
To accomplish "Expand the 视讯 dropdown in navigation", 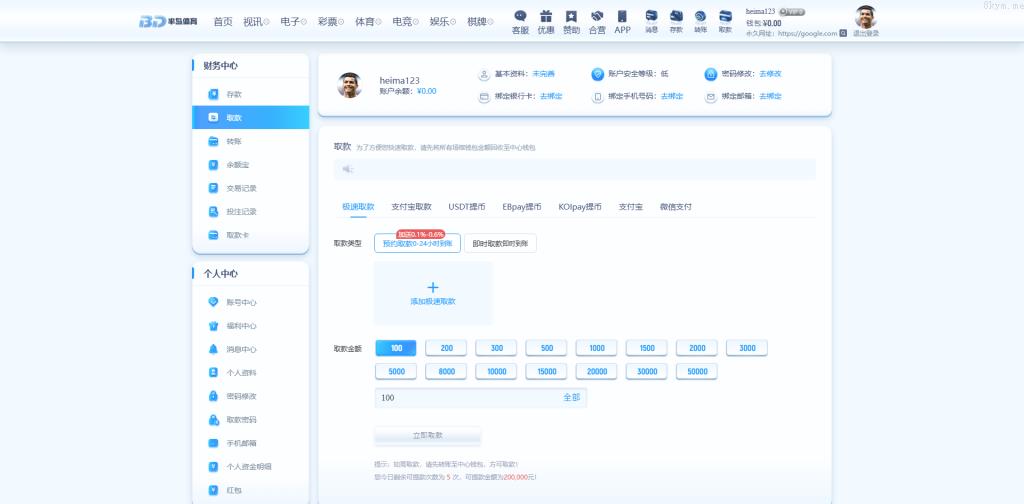I will click(x=256, y=21).
